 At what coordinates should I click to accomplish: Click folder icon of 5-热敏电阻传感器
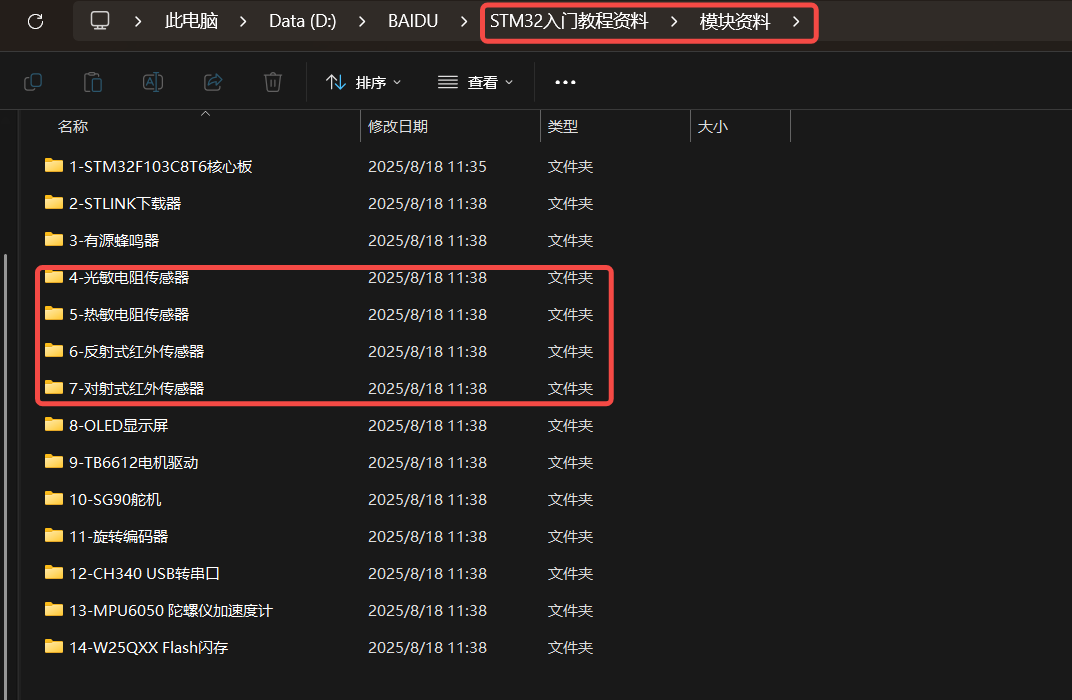point(54,313)
